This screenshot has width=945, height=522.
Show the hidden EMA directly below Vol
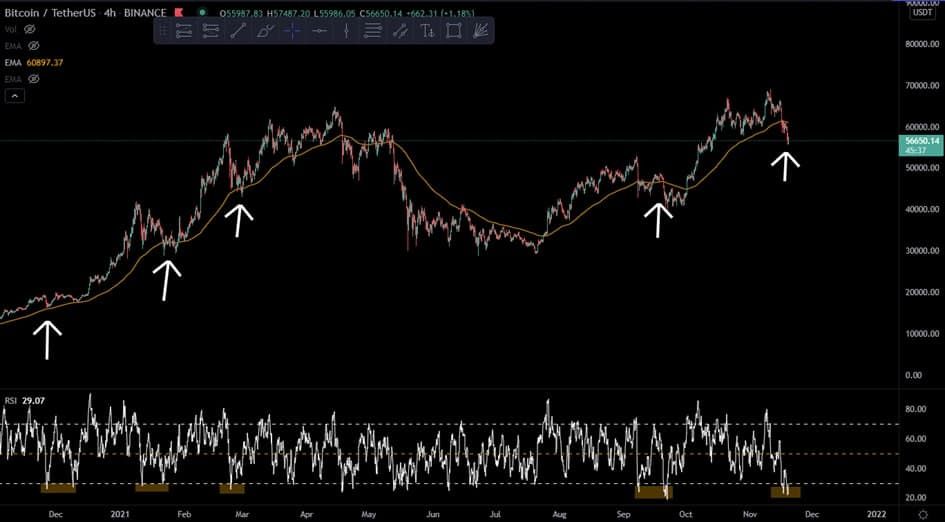34,46
